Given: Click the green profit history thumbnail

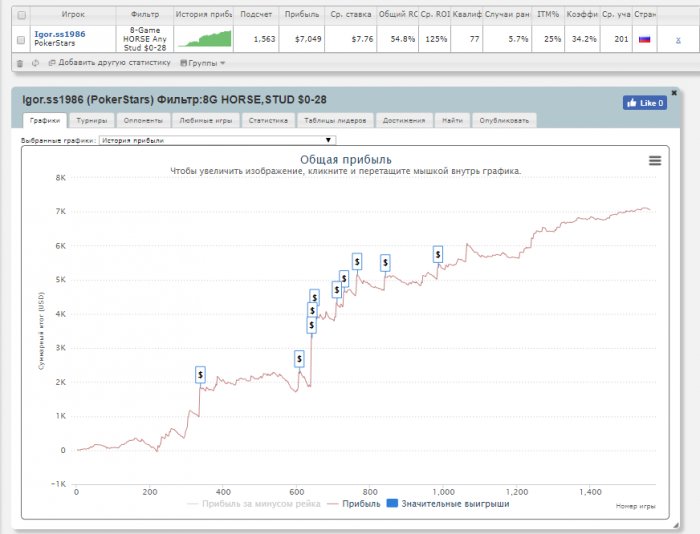Looking at the screenshot, I should 204,39.
